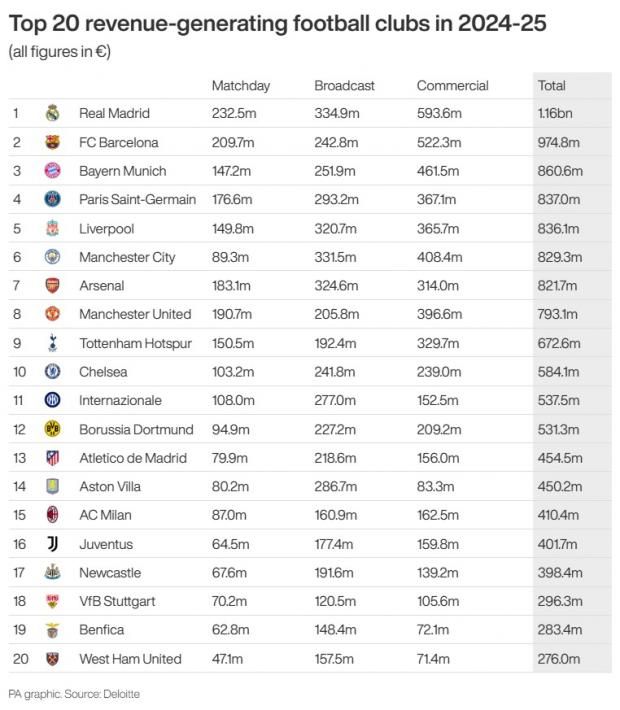
Task: Click the Matchday column header
Action: pyautogui.click(x=240, y=86)
